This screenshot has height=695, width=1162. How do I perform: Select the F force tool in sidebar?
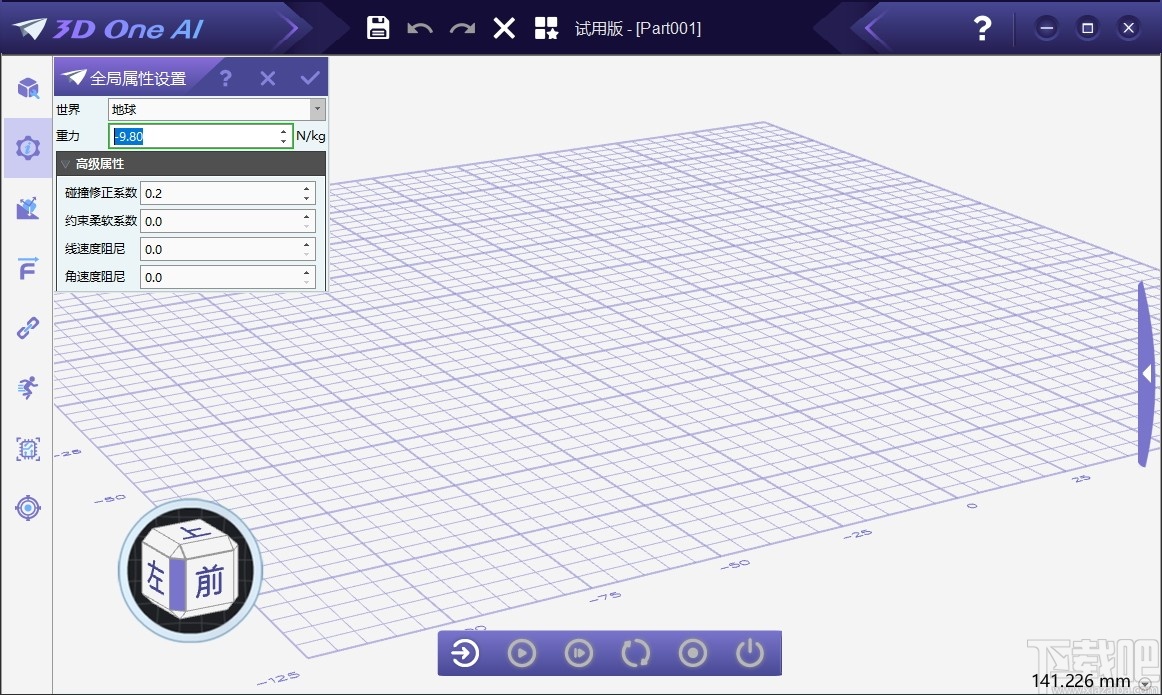tap(28, 267)
